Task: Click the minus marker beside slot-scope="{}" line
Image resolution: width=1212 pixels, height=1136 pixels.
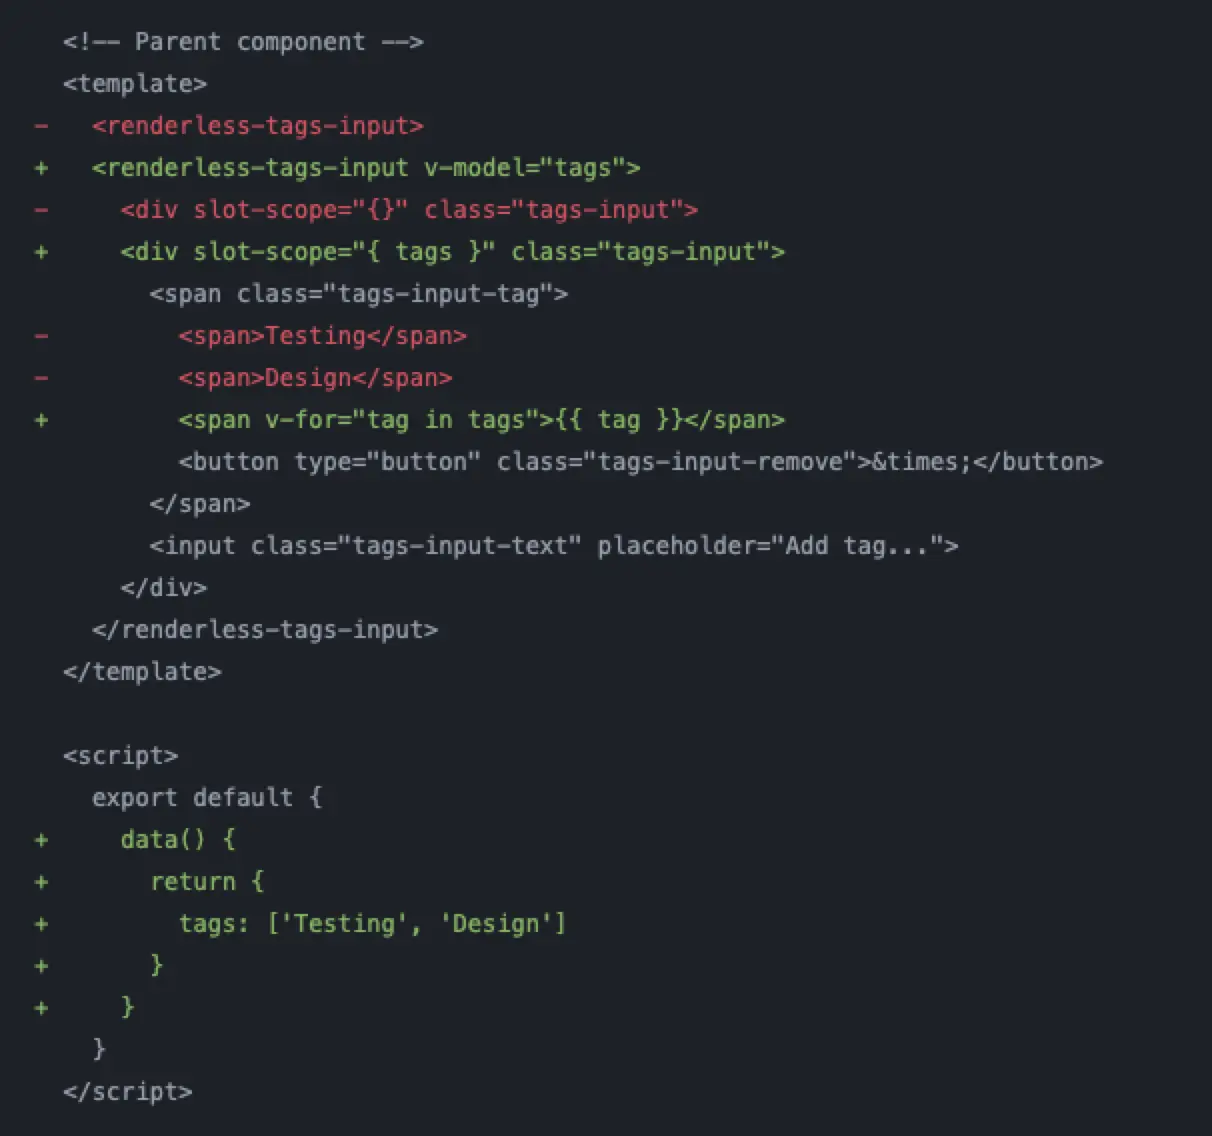Action: click(x=41, y=210)
